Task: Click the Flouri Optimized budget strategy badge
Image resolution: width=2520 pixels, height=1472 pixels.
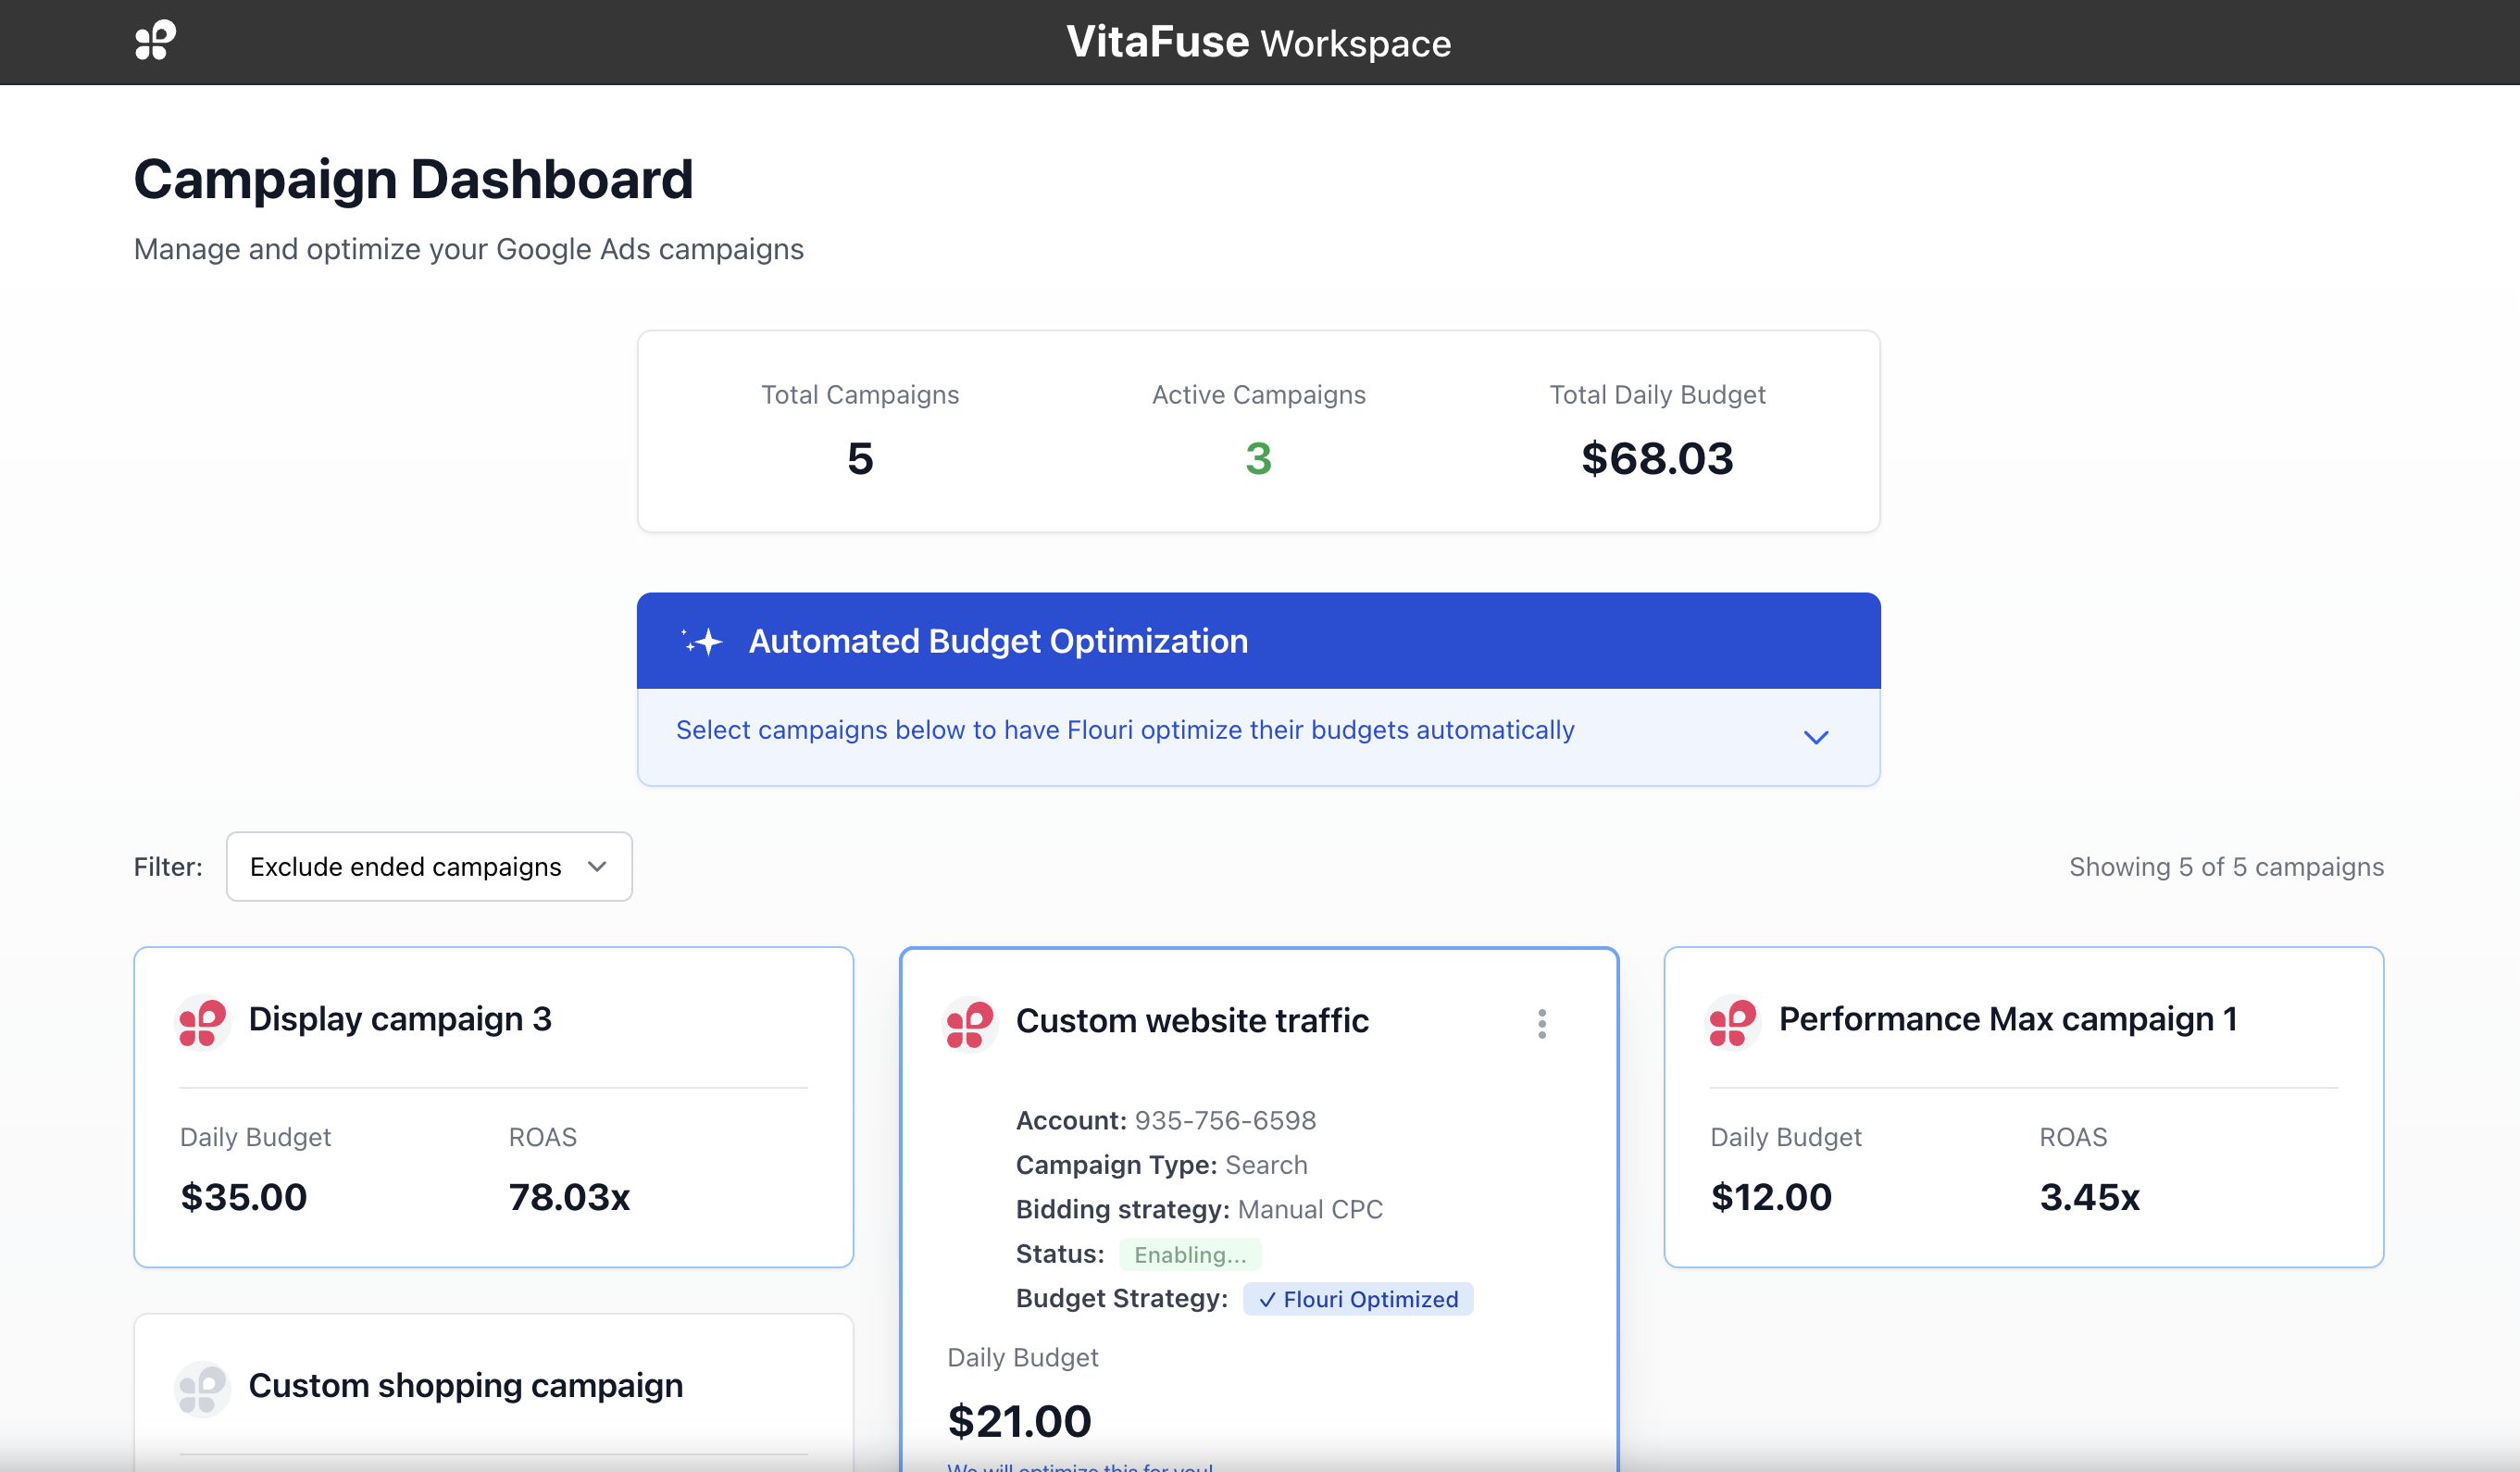Action: click(x=1357, y=1299)
